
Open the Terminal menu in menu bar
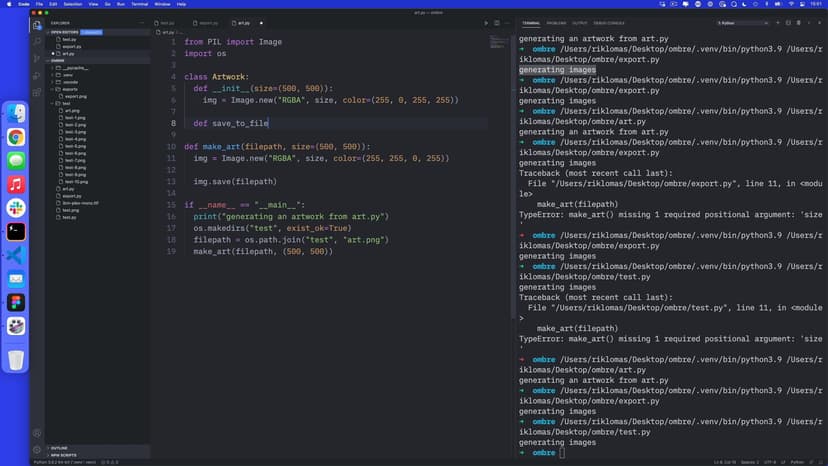click(138, 4)
